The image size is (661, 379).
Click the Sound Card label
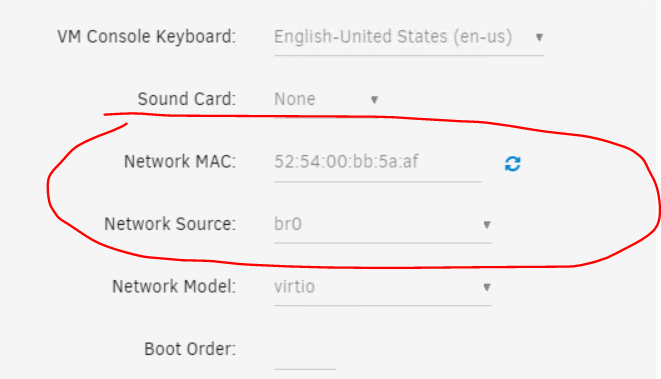187,99
